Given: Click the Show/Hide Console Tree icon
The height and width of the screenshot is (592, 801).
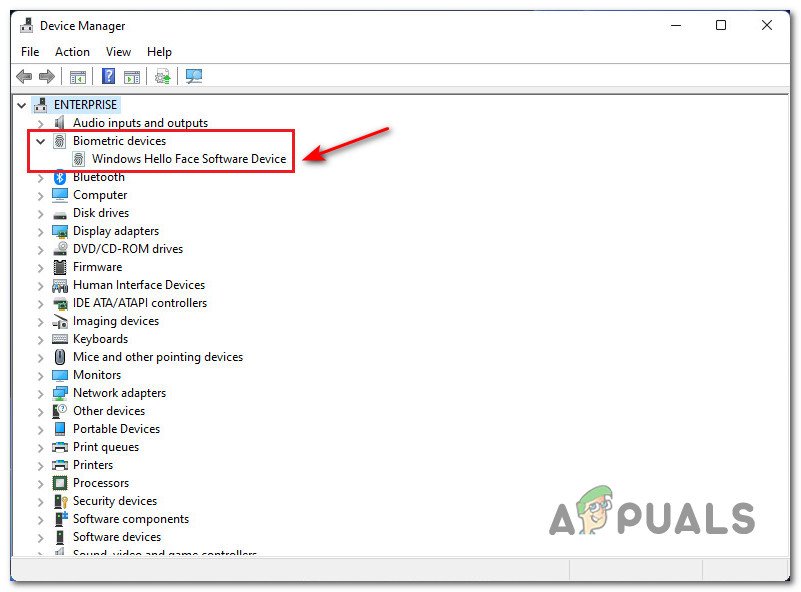Looking at the screenshot, I should [x=77, y=77].
